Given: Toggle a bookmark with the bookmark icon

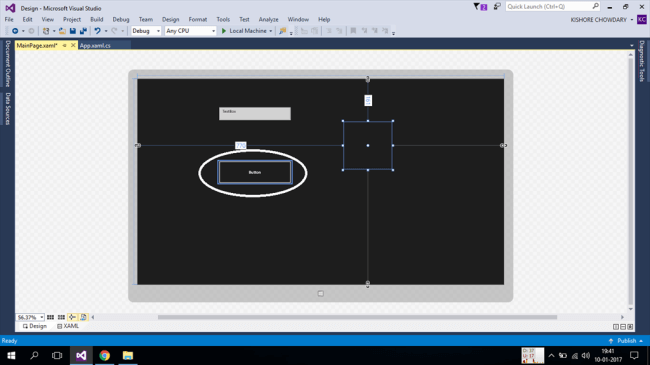Looking at the screenshot, I should pos(353,31).
